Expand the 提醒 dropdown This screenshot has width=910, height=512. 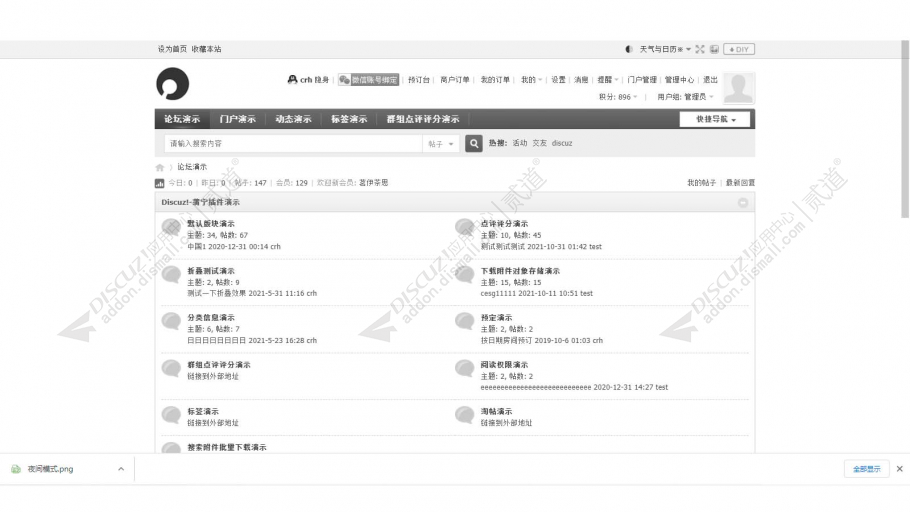pyautogui.click(x=608, y=80)
